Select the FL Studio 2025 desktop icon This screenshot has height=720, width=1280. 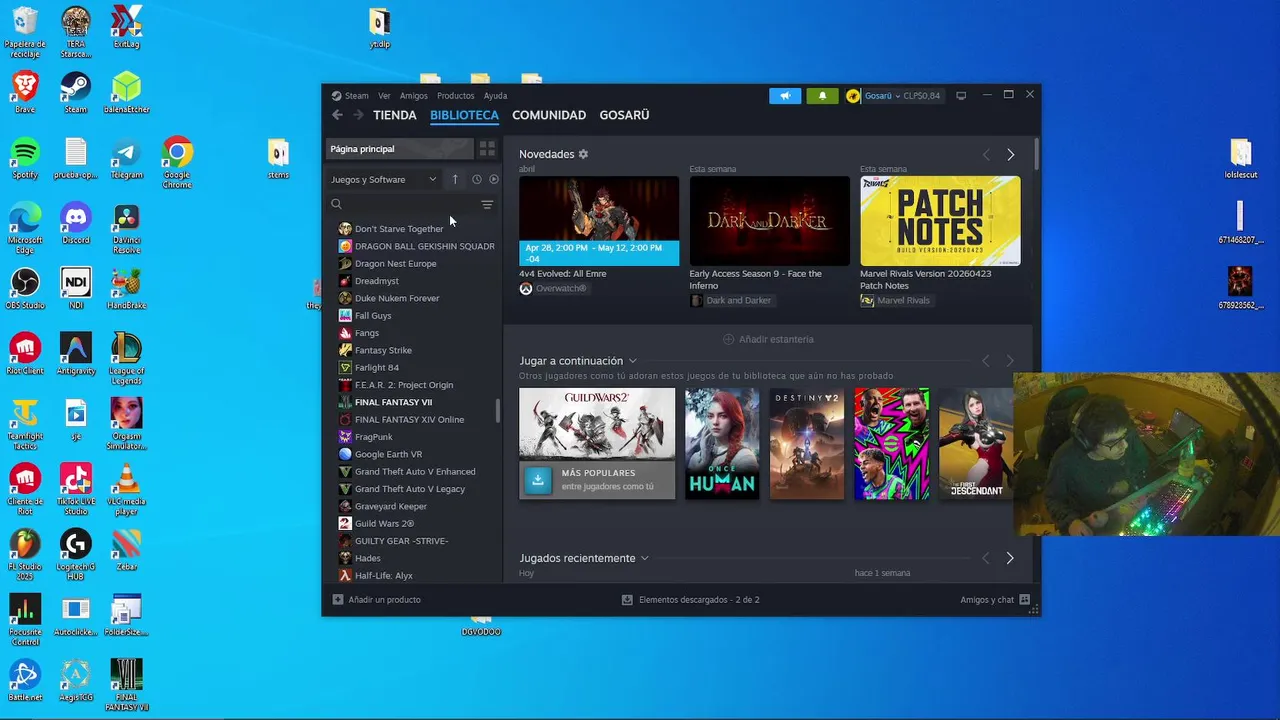25,554
